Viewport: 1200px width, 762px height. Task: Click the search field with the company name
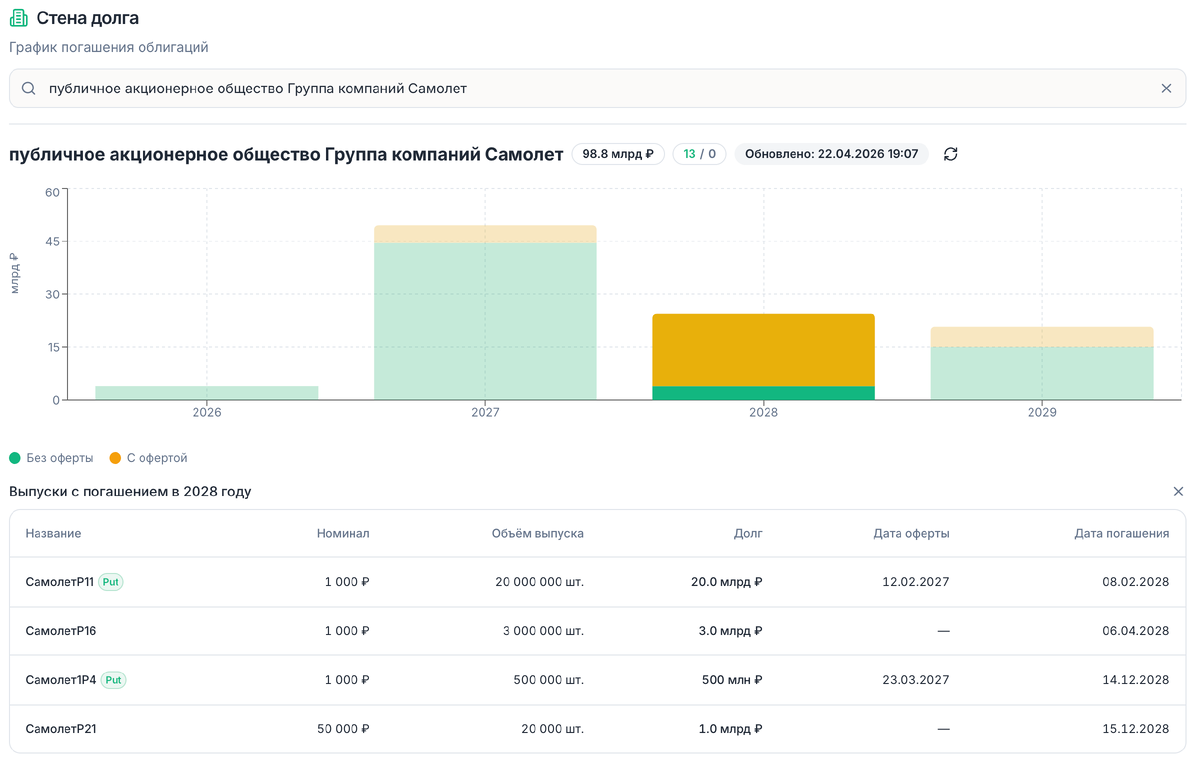(598, 88)
